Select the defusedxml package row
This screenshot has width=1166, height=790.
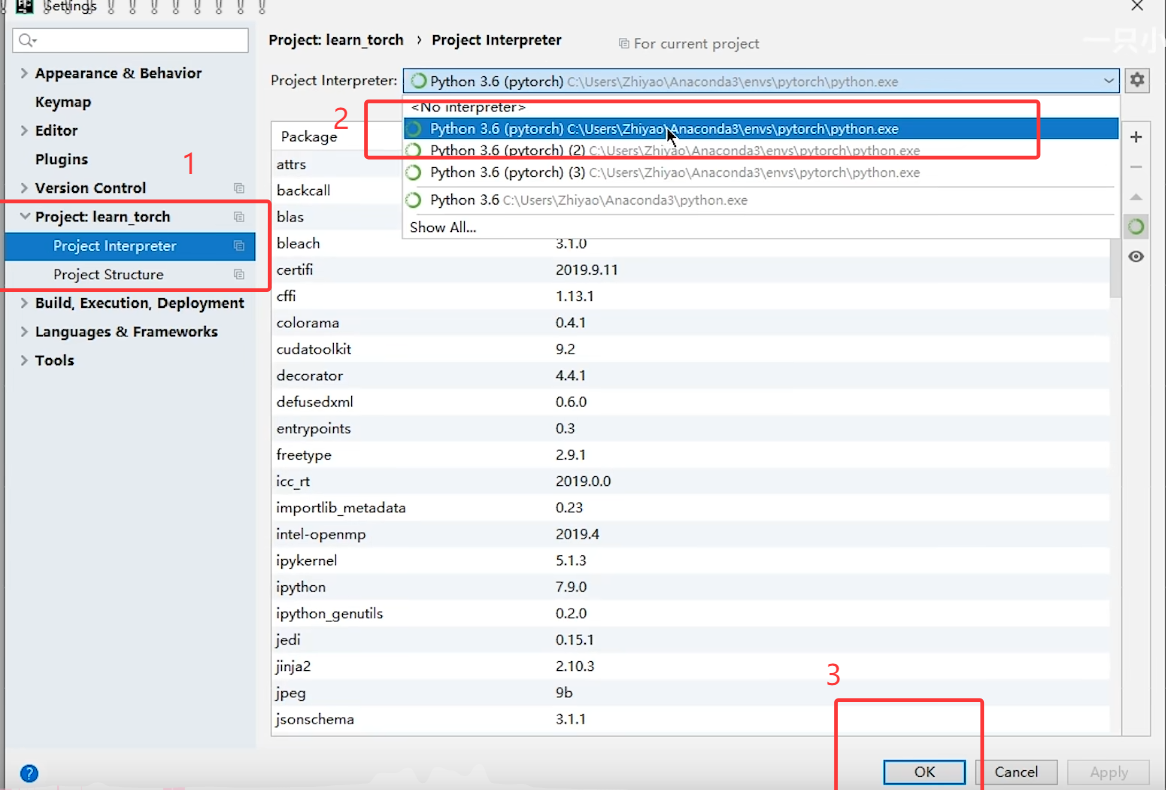[x=691, y=402]
